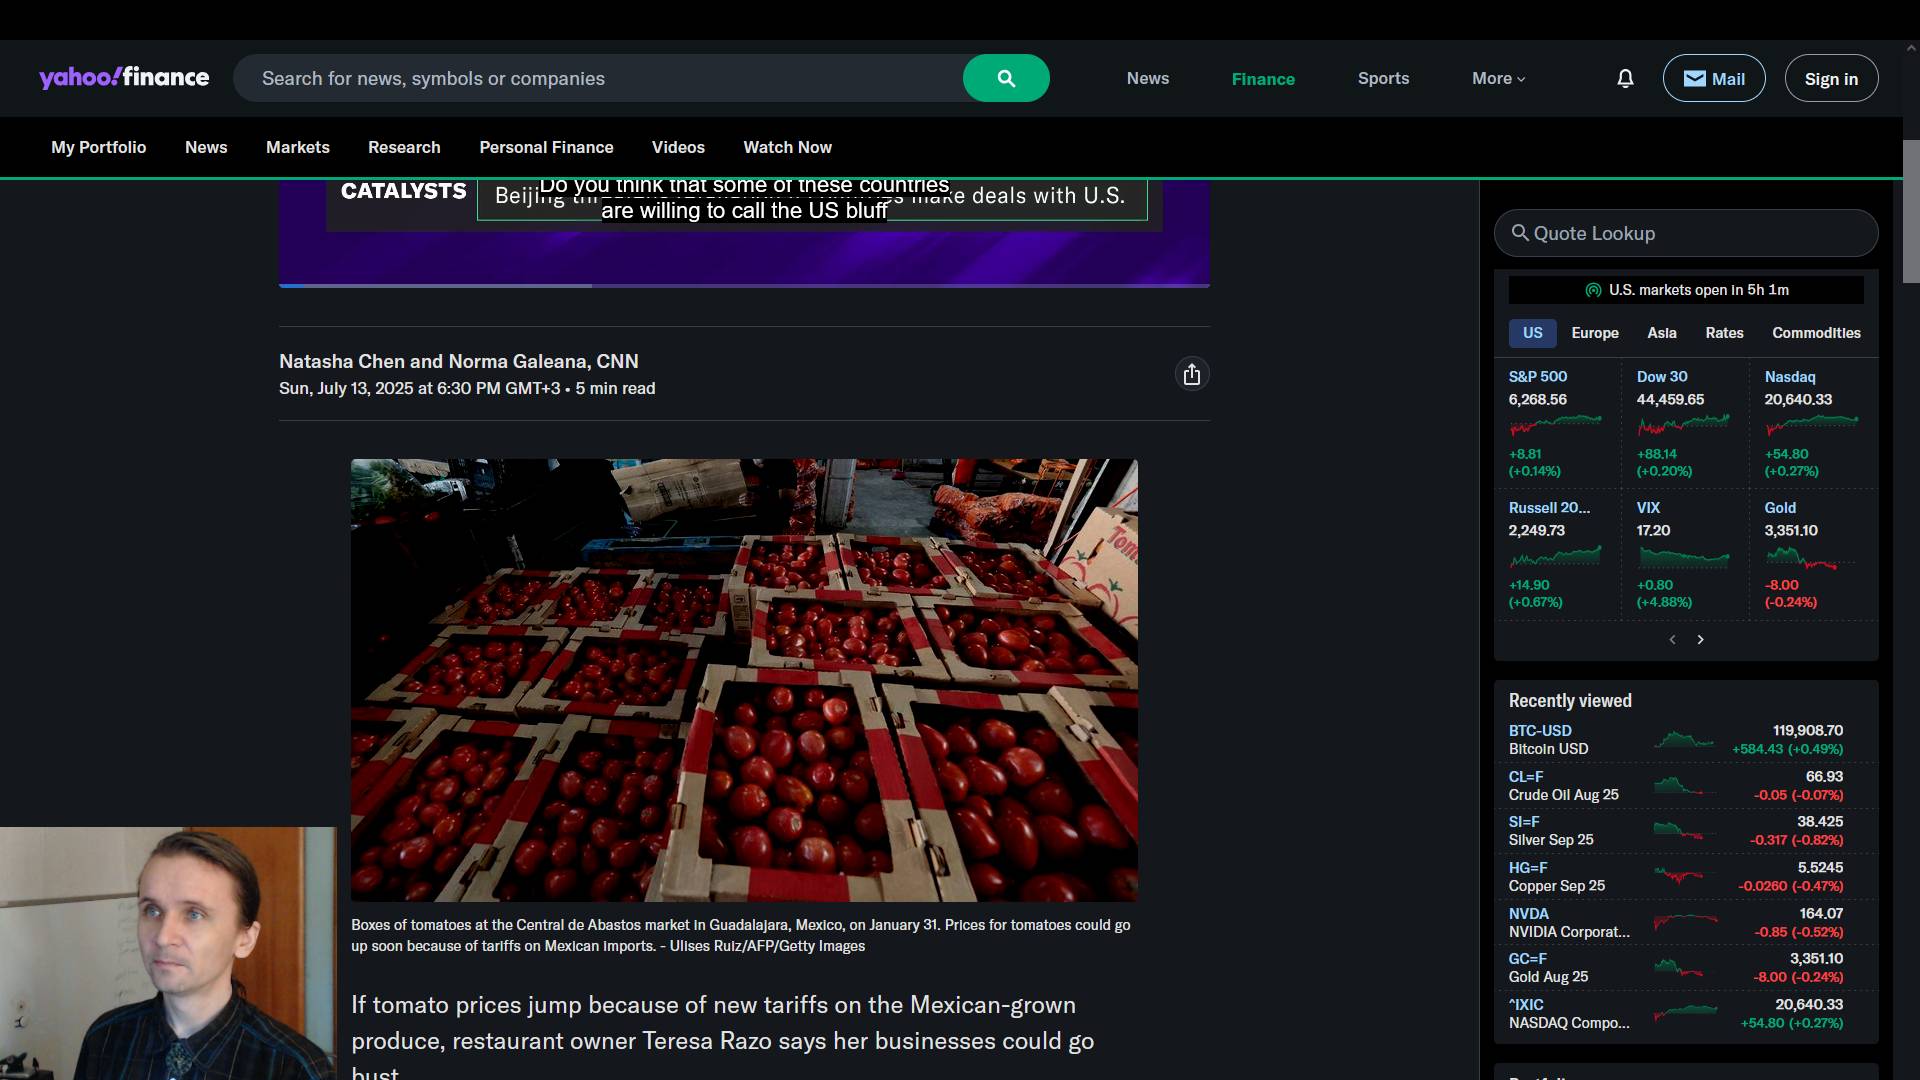Screen dimensions: 1920x1080
Task: Click the green search magnifier button
Action: 1006,78
